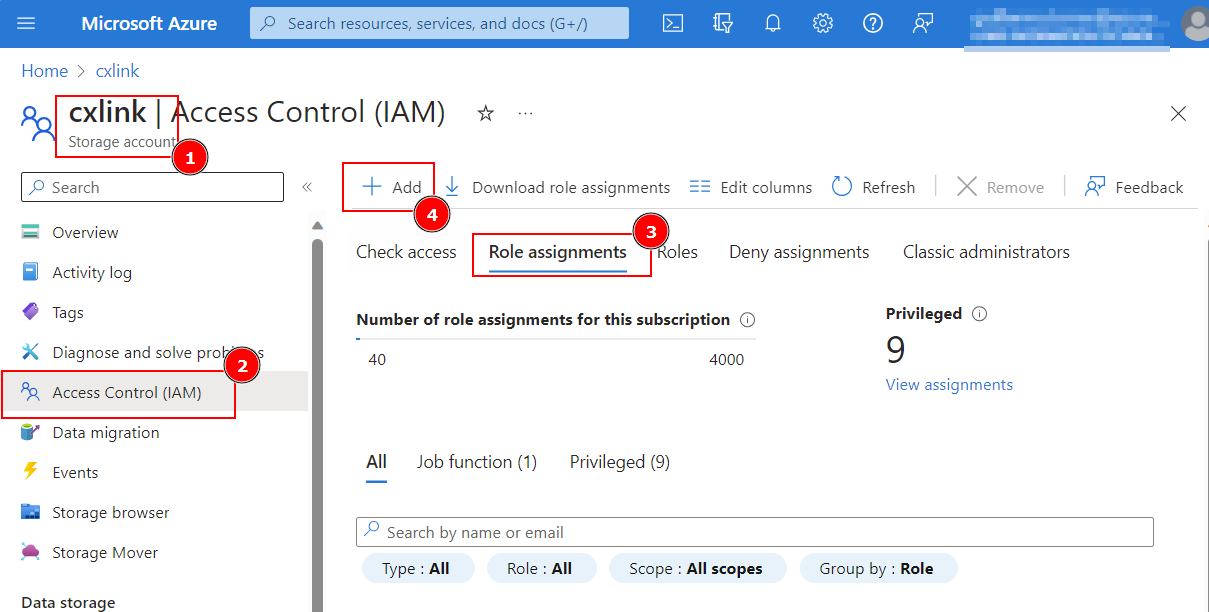Click the Search by name or email field
1209x612 pixels.
[755, 532]
